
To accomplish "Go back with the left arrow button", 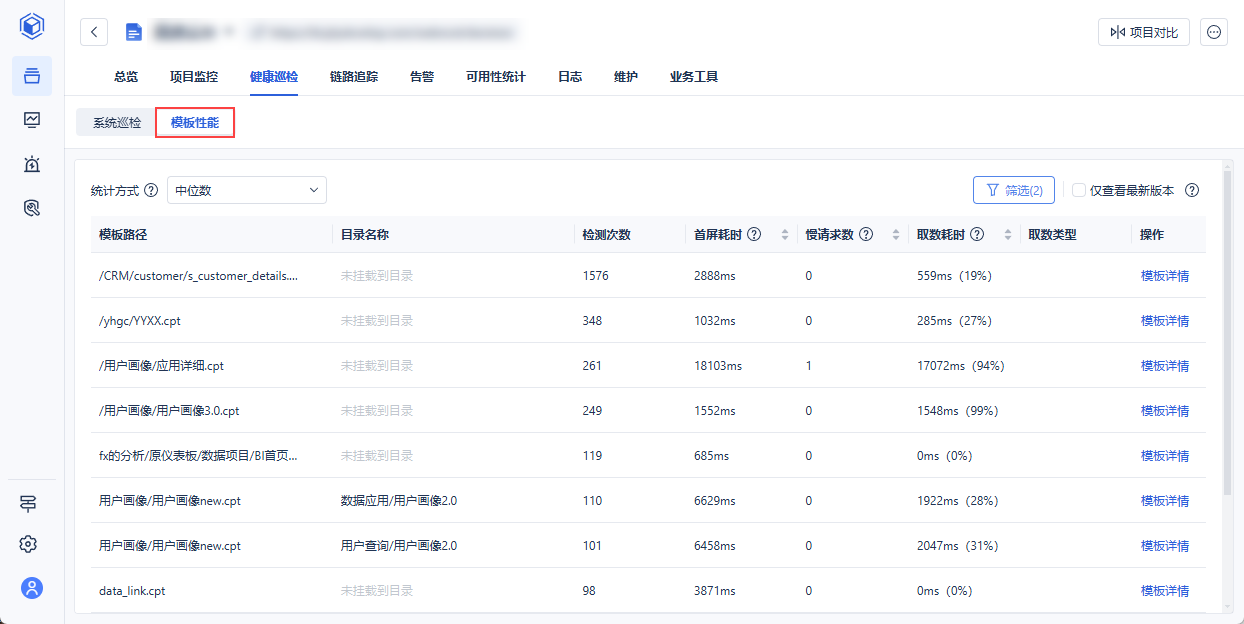I will click(94, 32).
